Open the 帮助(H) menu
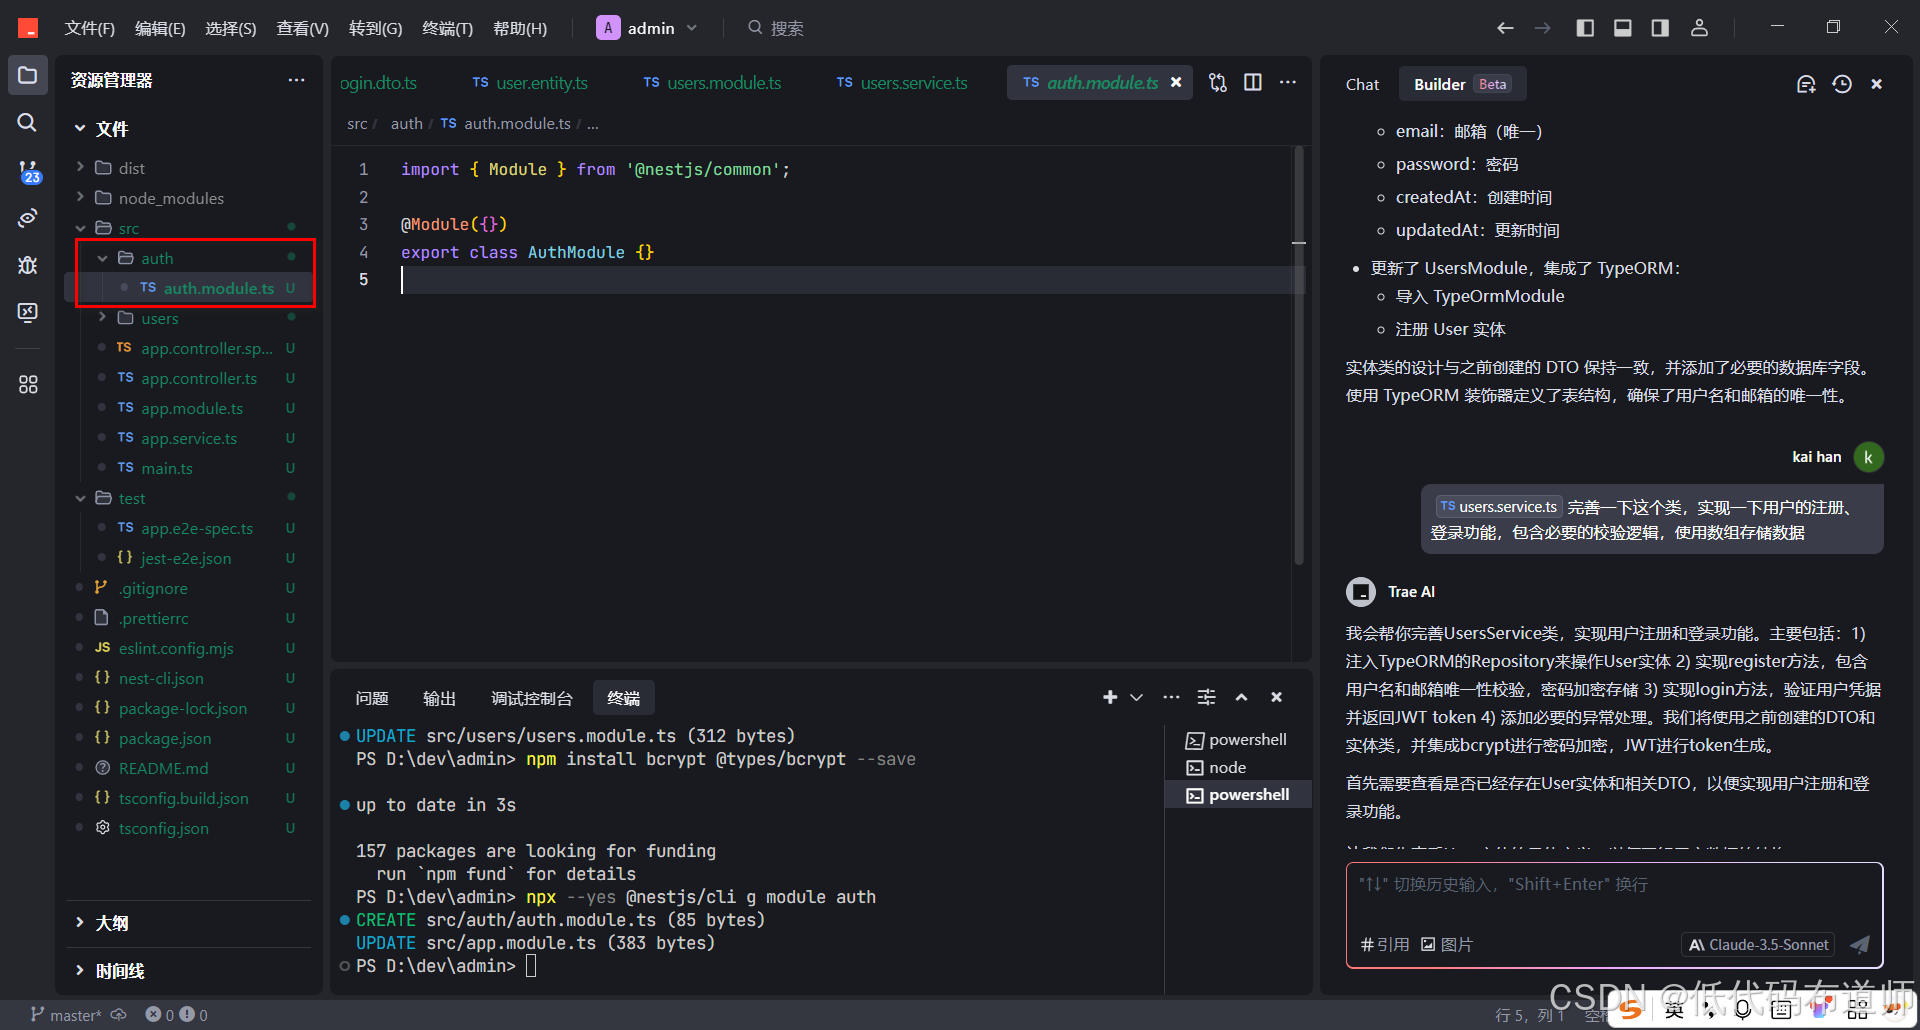The height and width of the screenshot is (1030, 1920). 520,28
